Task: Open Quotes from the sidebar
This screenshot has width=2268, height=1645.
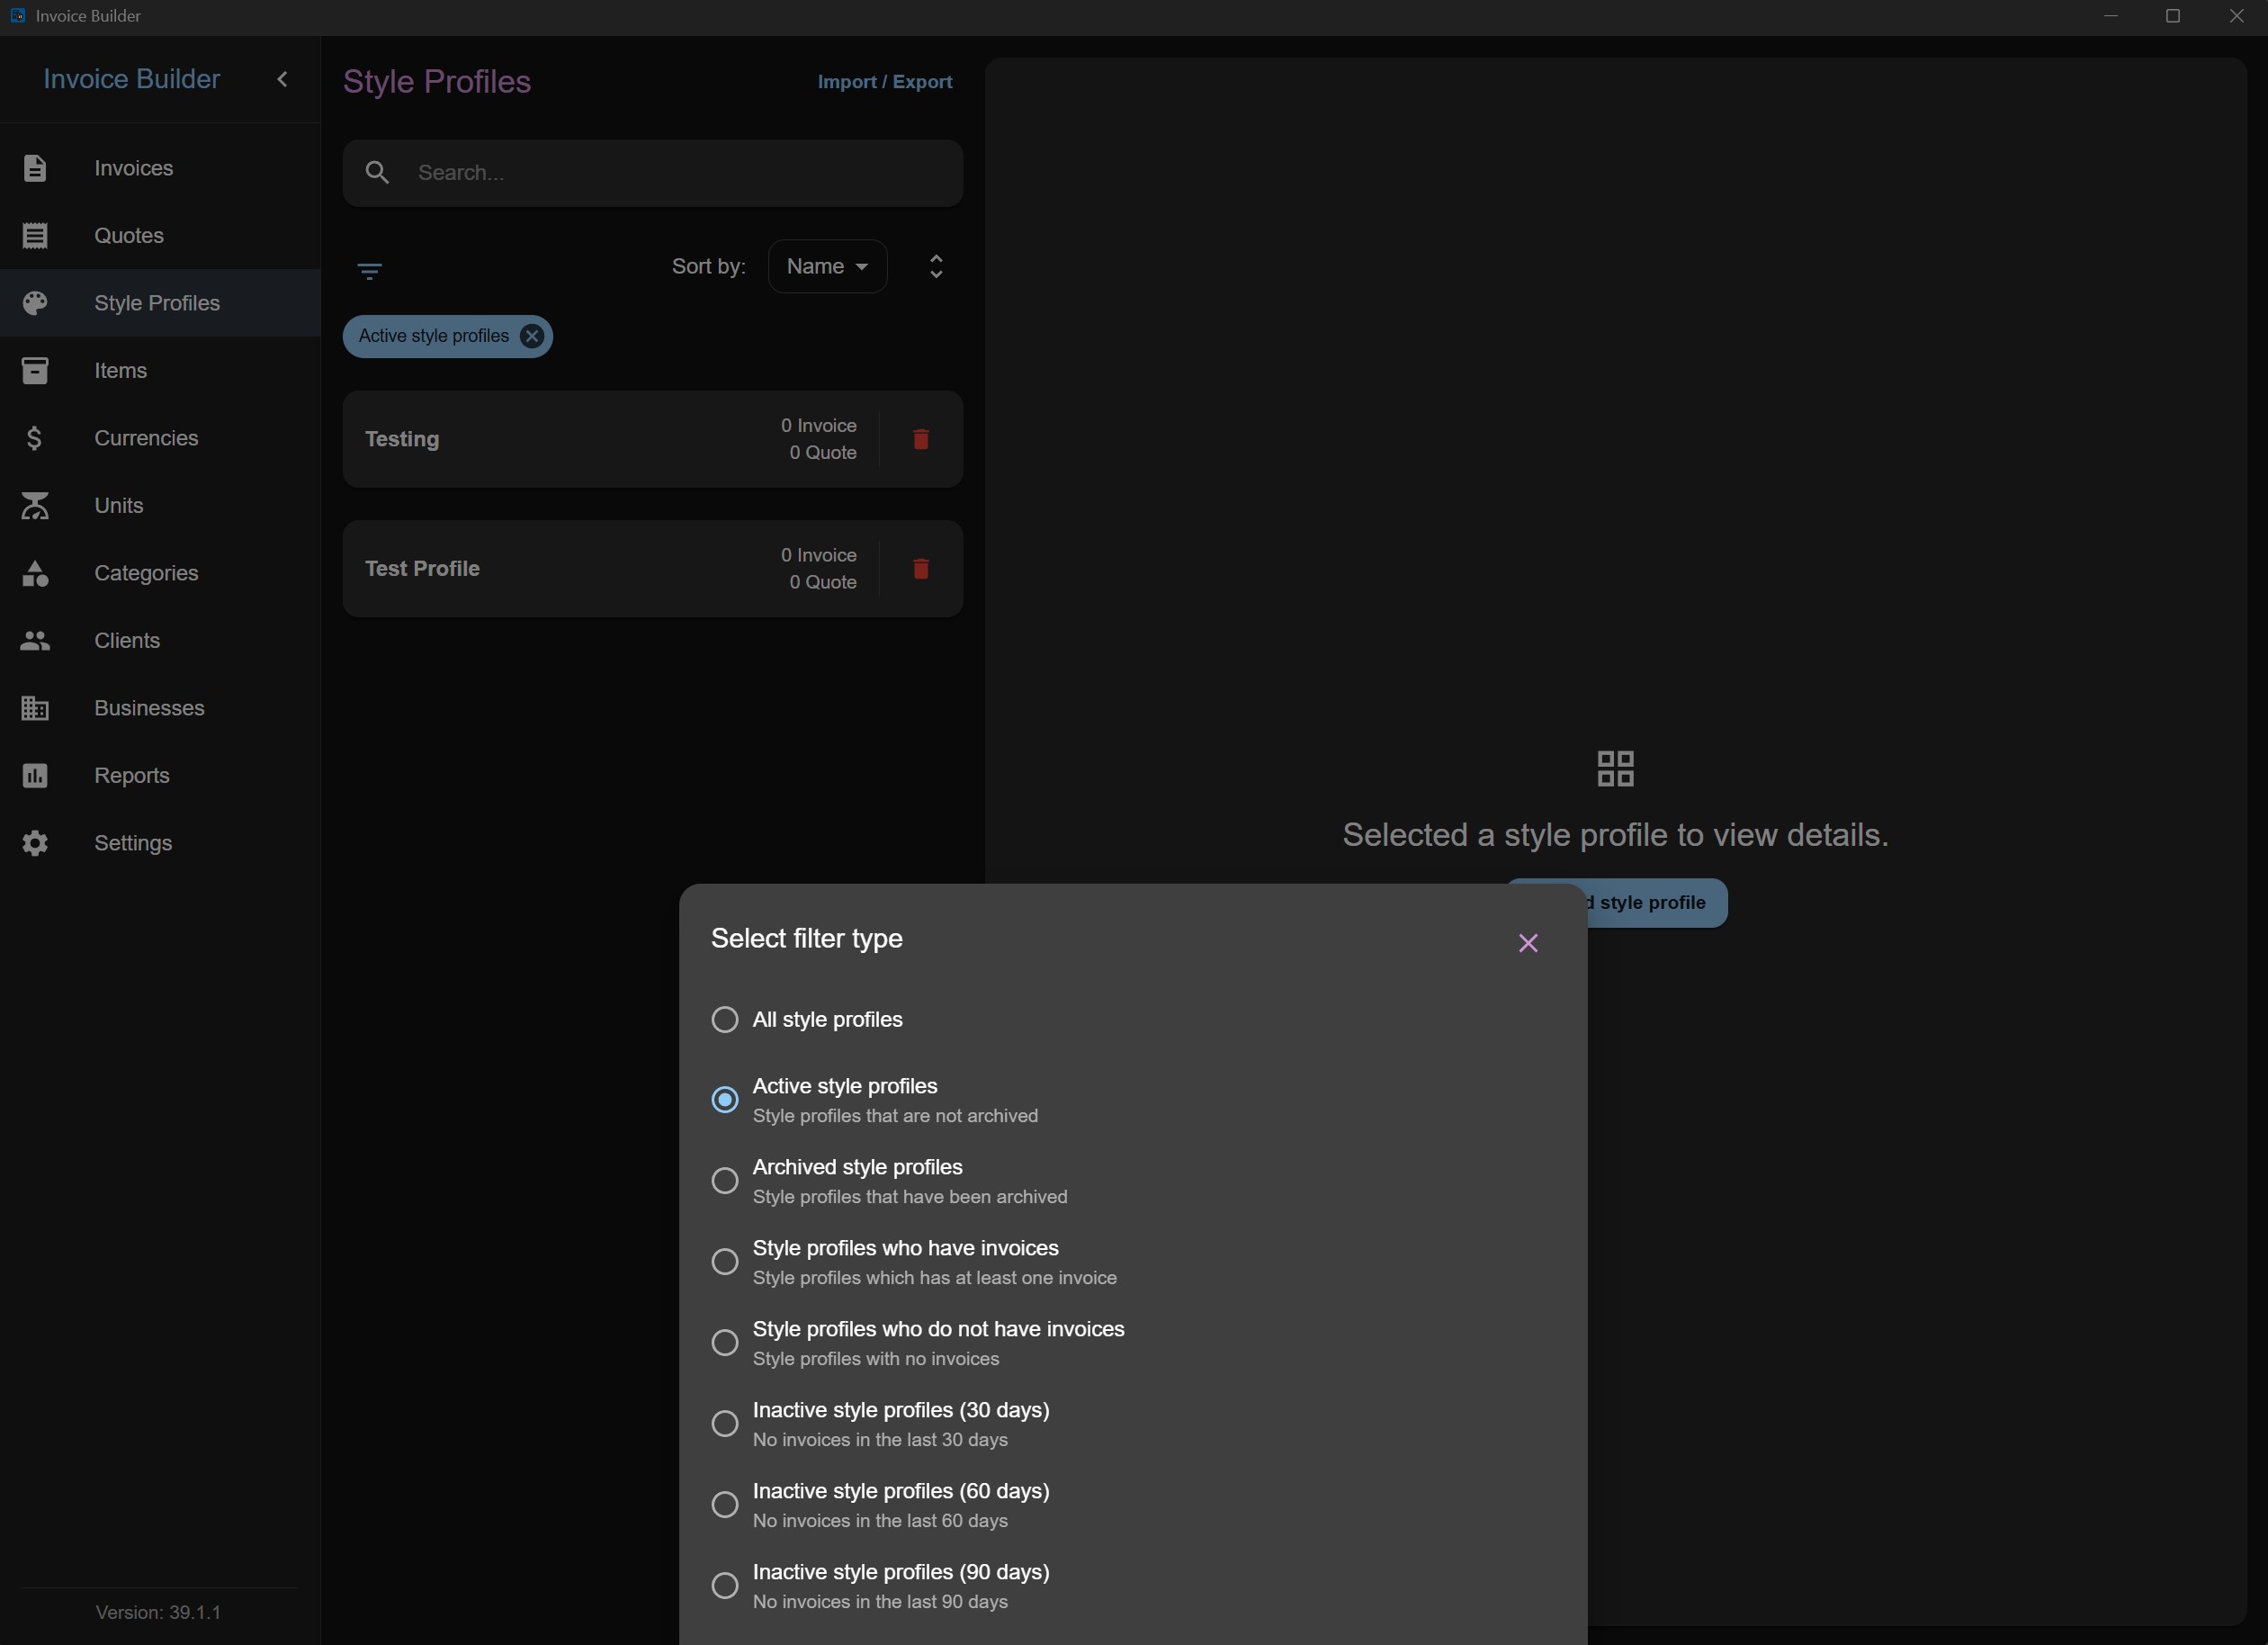Action: (160, 235)
